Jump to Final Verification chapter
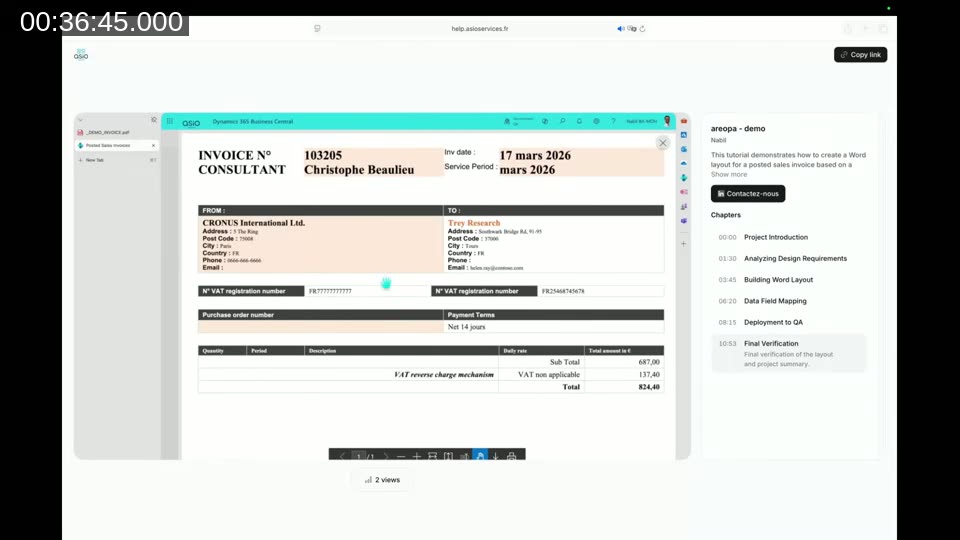The image size is (960, 540). click(x=789, y=353)
